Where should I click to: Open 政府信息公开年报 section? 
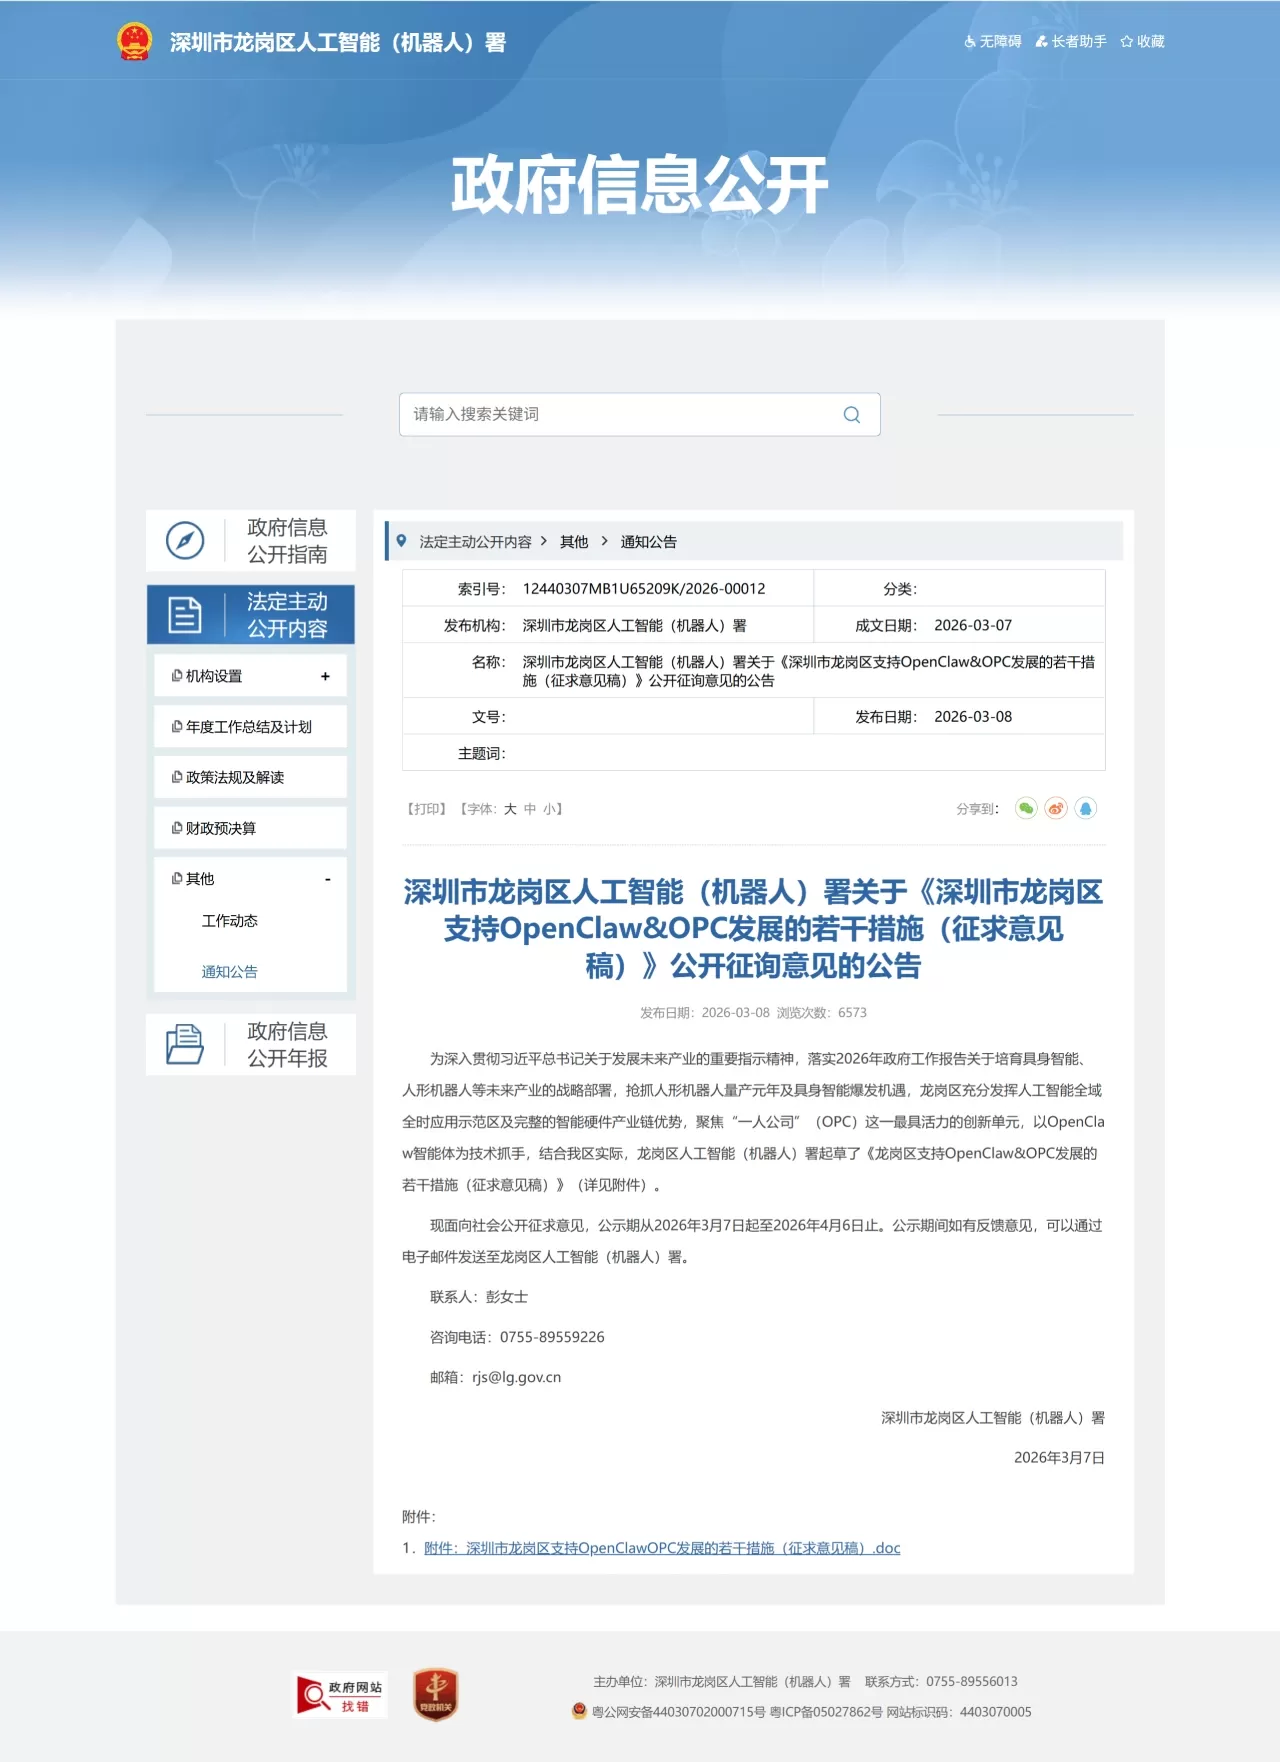point(251,1045)
